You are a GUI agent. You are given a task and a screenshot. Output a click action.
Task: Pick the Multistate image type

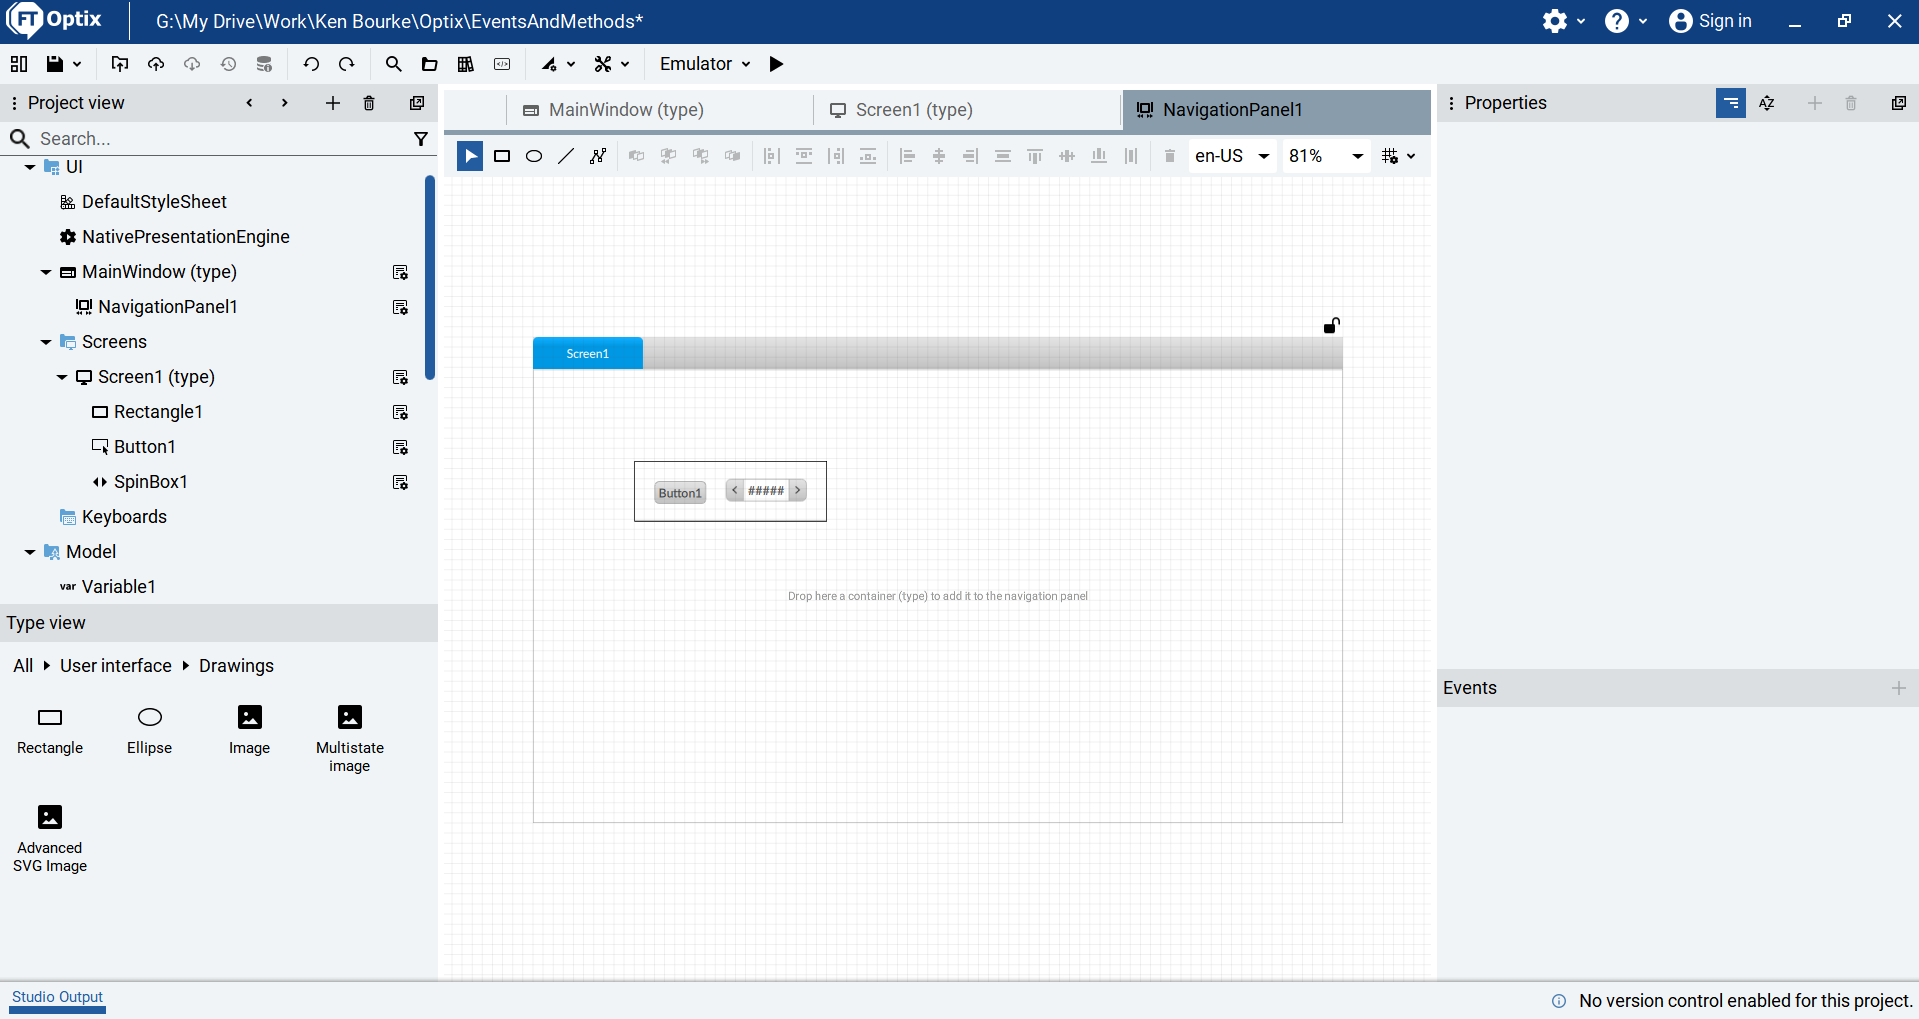pyautogui.click(x=350, y=738)
